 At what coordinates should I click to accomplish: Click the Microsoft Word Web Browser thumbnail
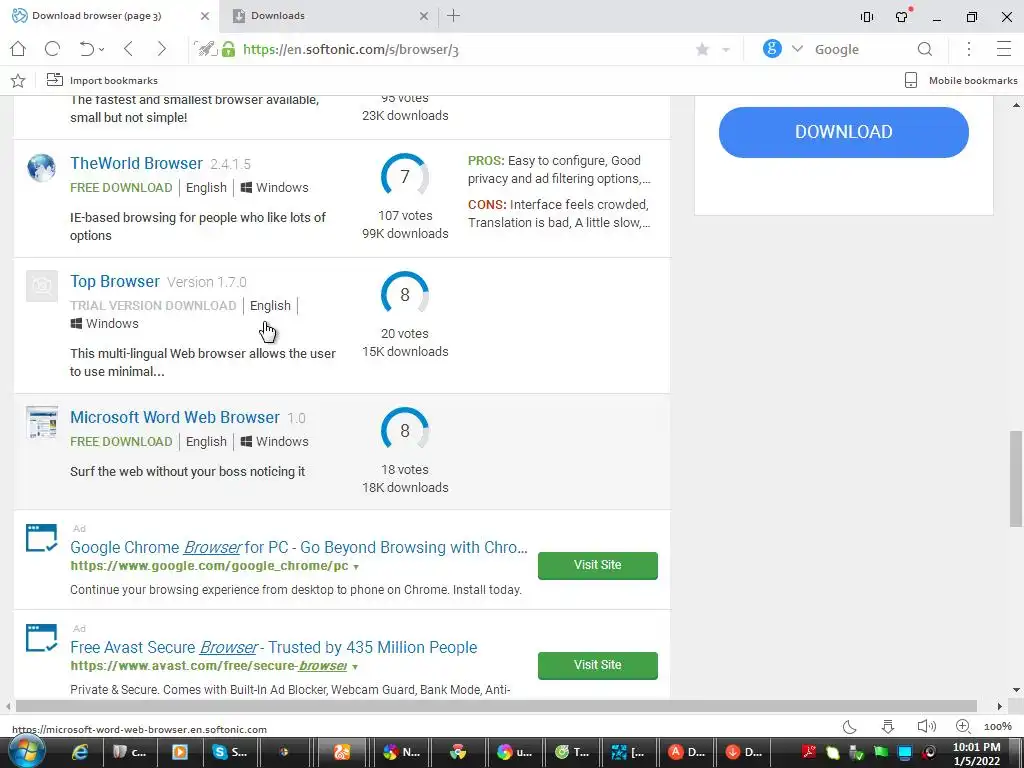[42, 422]
